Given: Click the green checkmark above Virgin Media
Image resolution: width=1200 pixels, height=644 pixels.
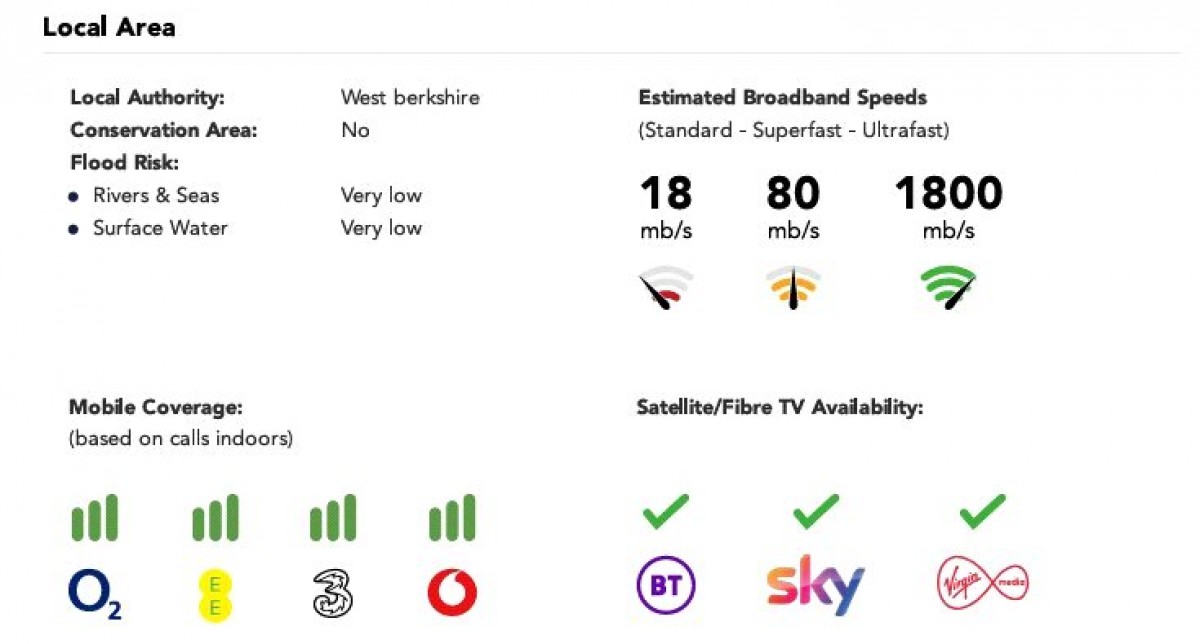Looking at the screenshot, I should pyautogui.click(x=982, y=513).
